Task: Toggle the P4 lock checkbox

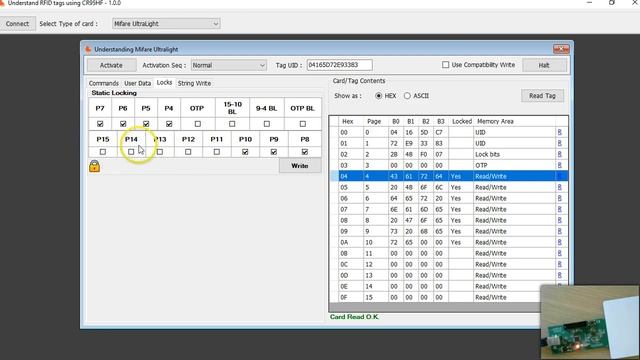Action: coord(169,124)
